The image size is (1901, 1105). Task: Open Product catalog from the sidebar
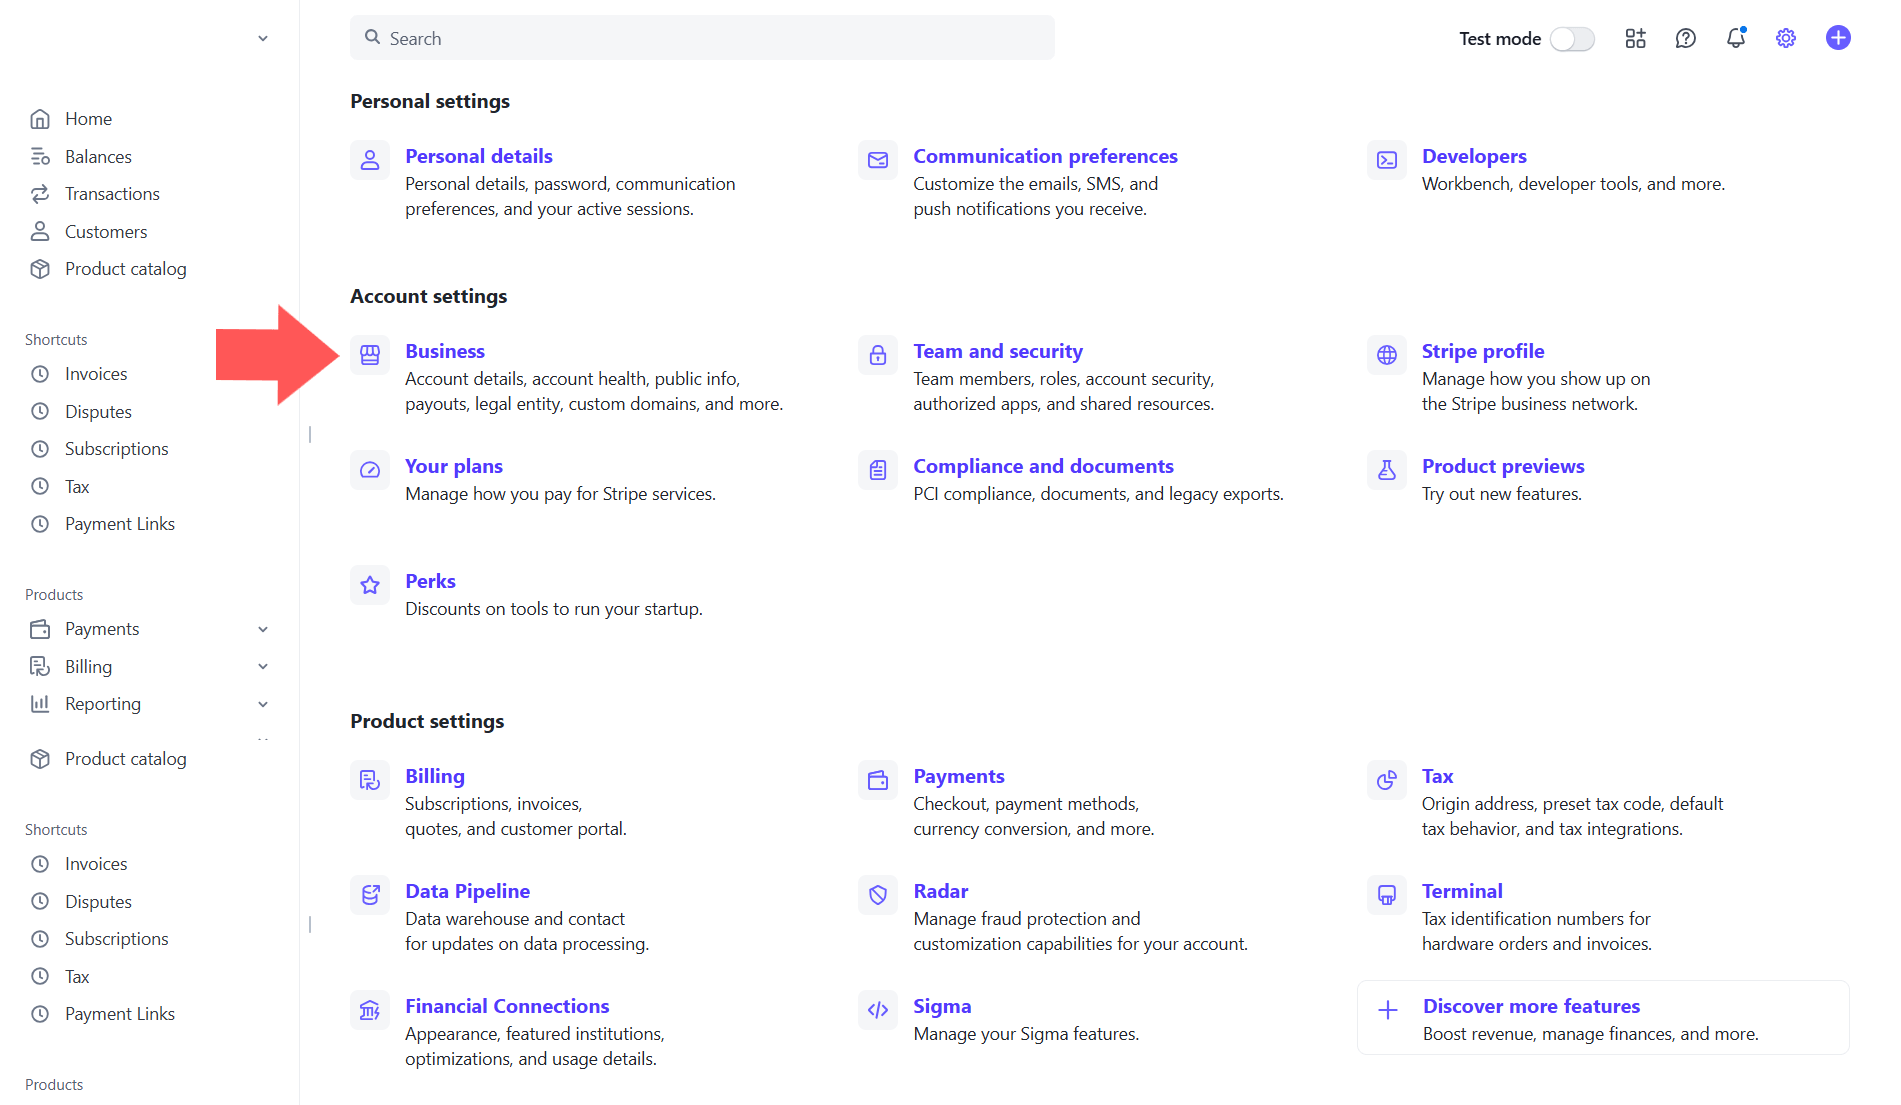pyautogui.click(x=125, y=268)
